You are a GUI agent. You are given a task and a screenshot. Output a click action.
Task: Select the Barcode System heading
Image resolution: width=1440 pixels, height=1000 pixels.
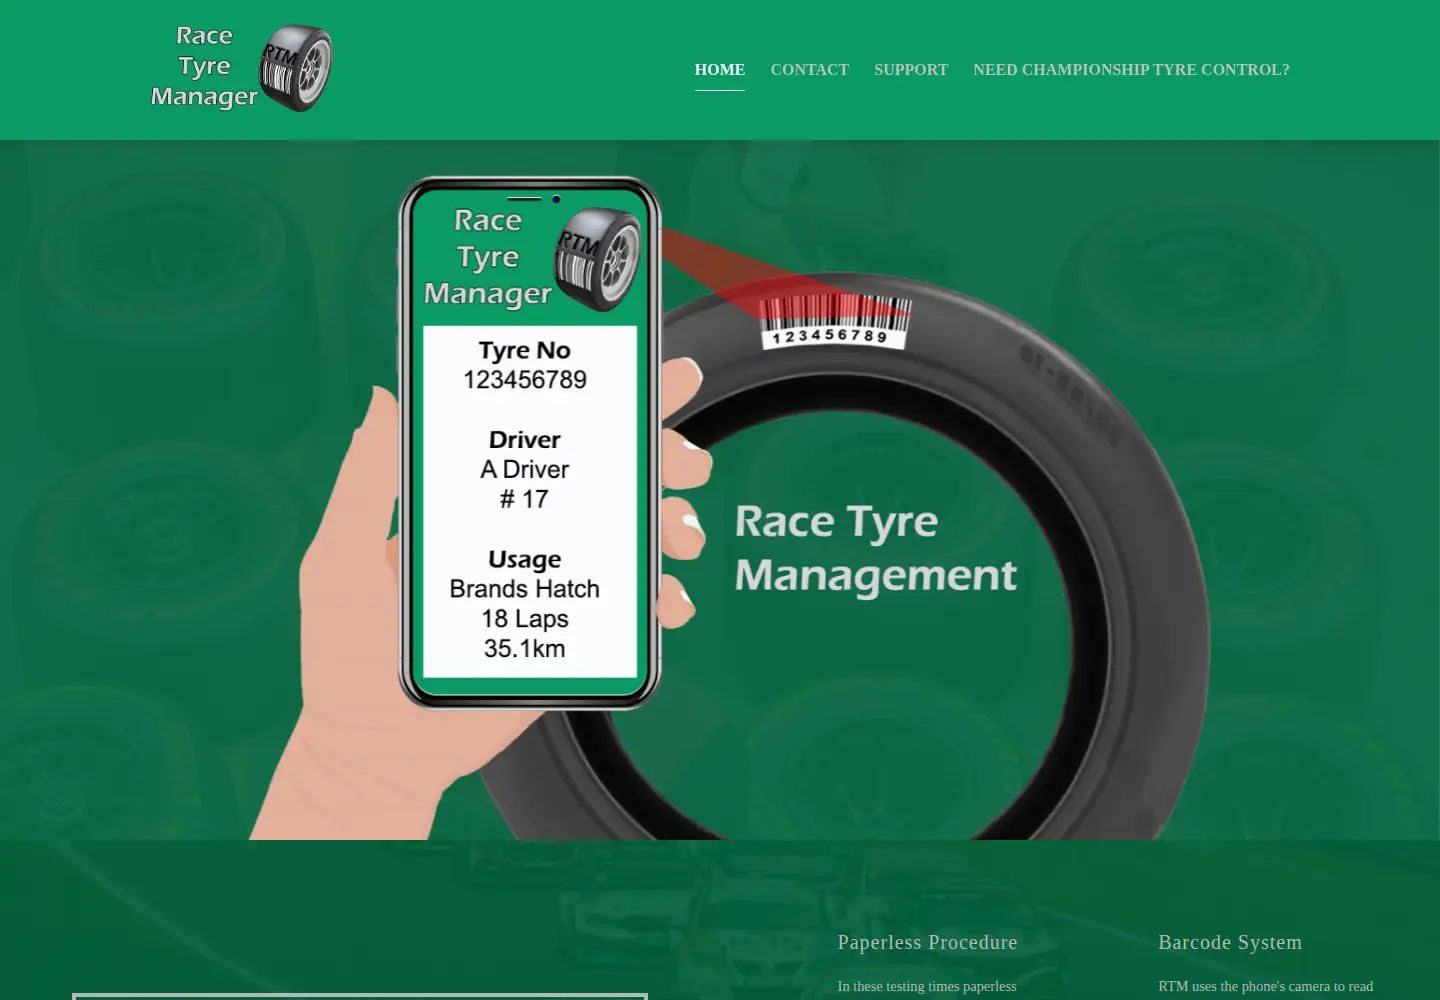[x=1230, y=942]
